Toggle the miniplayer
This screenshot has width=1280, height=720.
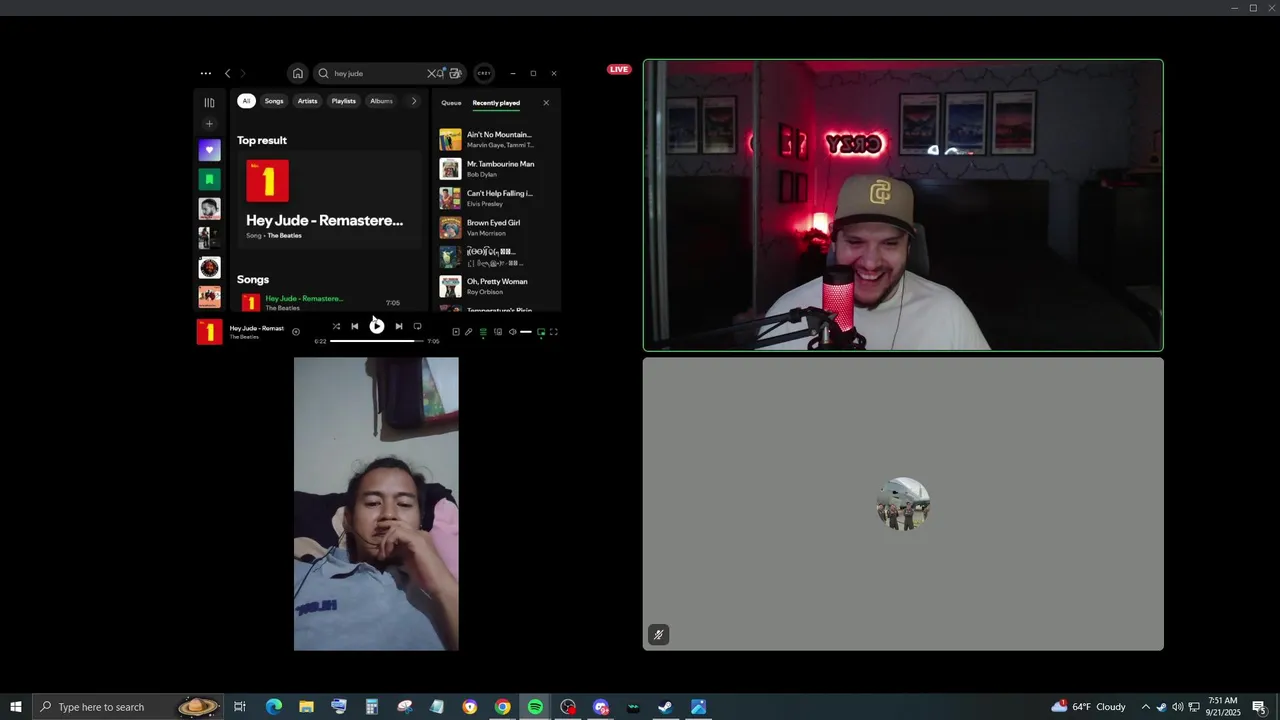click(x=541, y=332)
